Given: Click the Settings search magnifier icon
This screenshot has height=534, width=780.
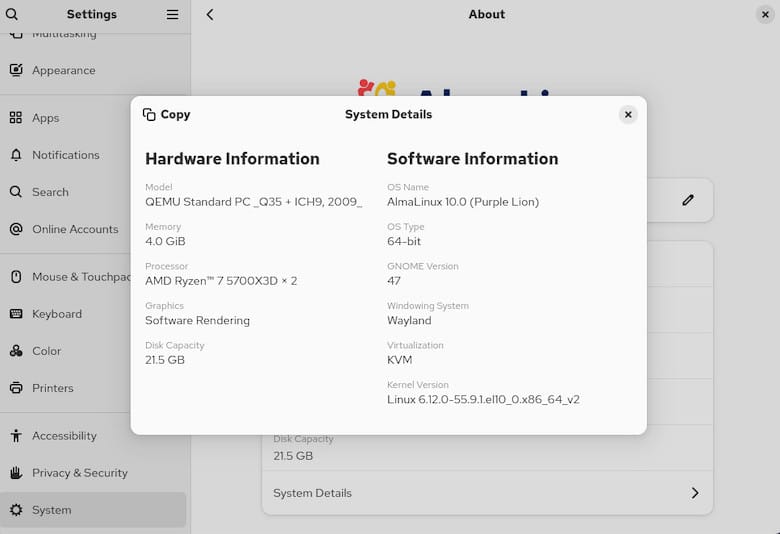Looking at the screenshot, I should (12, 14).
